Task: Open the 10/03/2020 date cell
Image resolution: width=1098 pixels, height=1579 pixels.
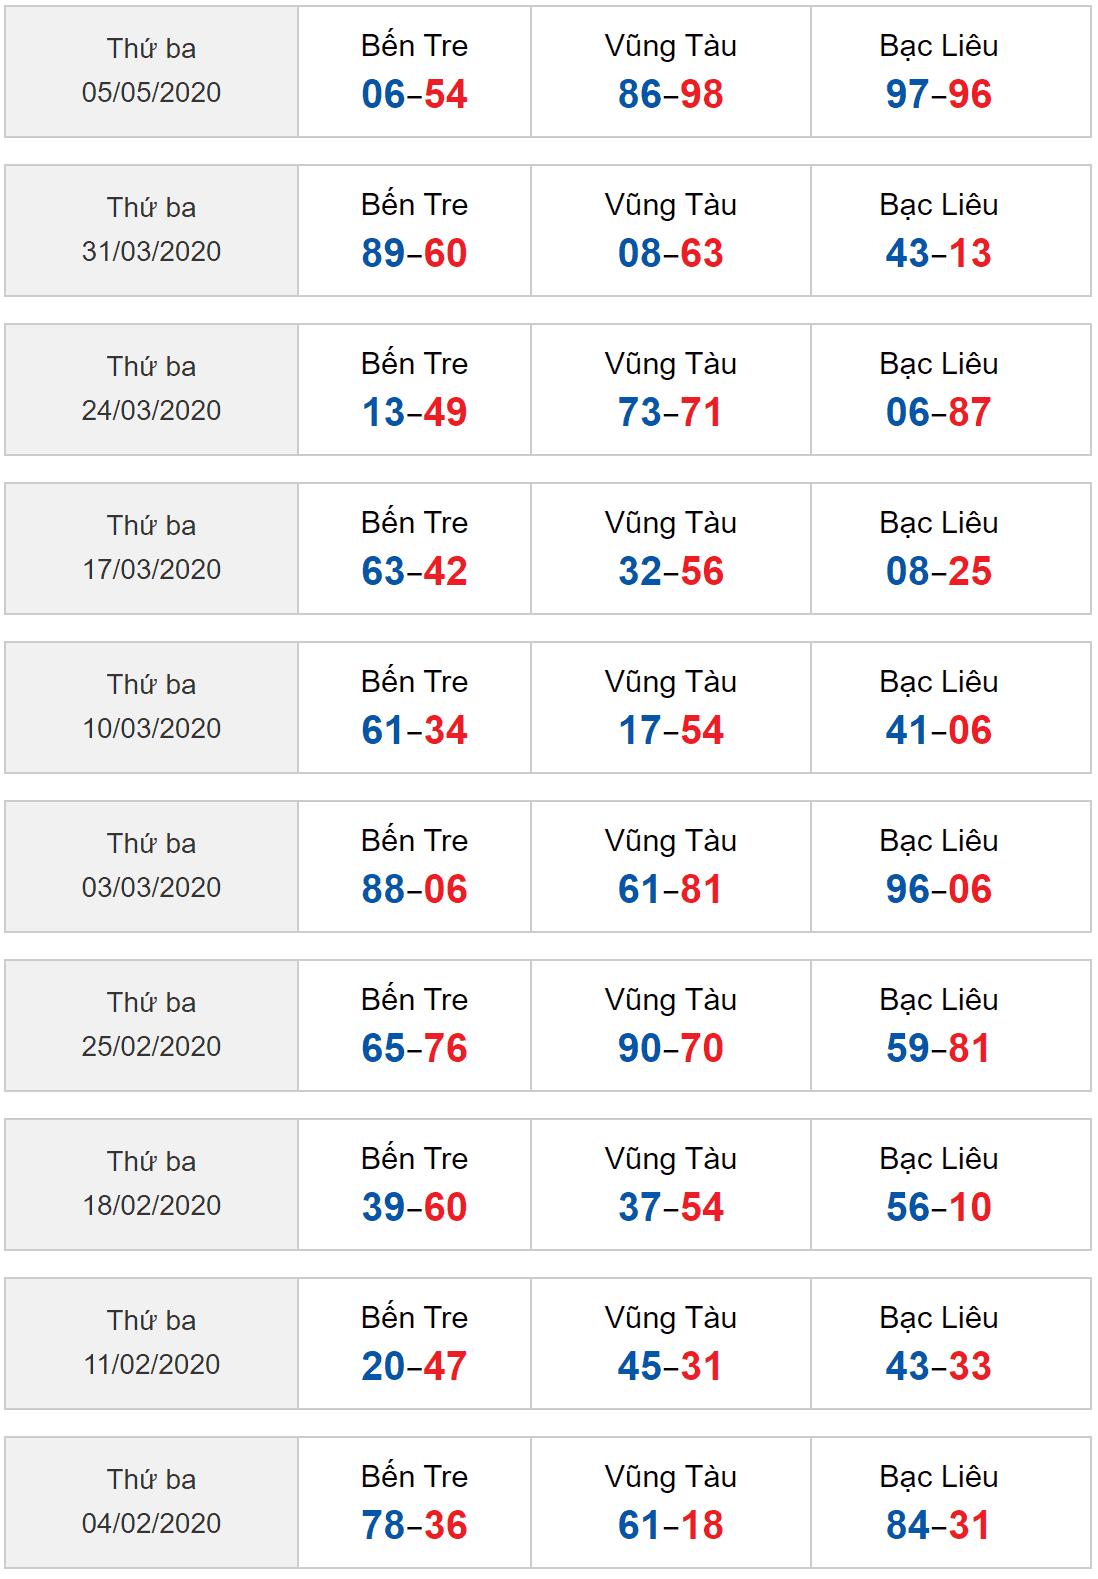Action: click(x=151, y=707)
